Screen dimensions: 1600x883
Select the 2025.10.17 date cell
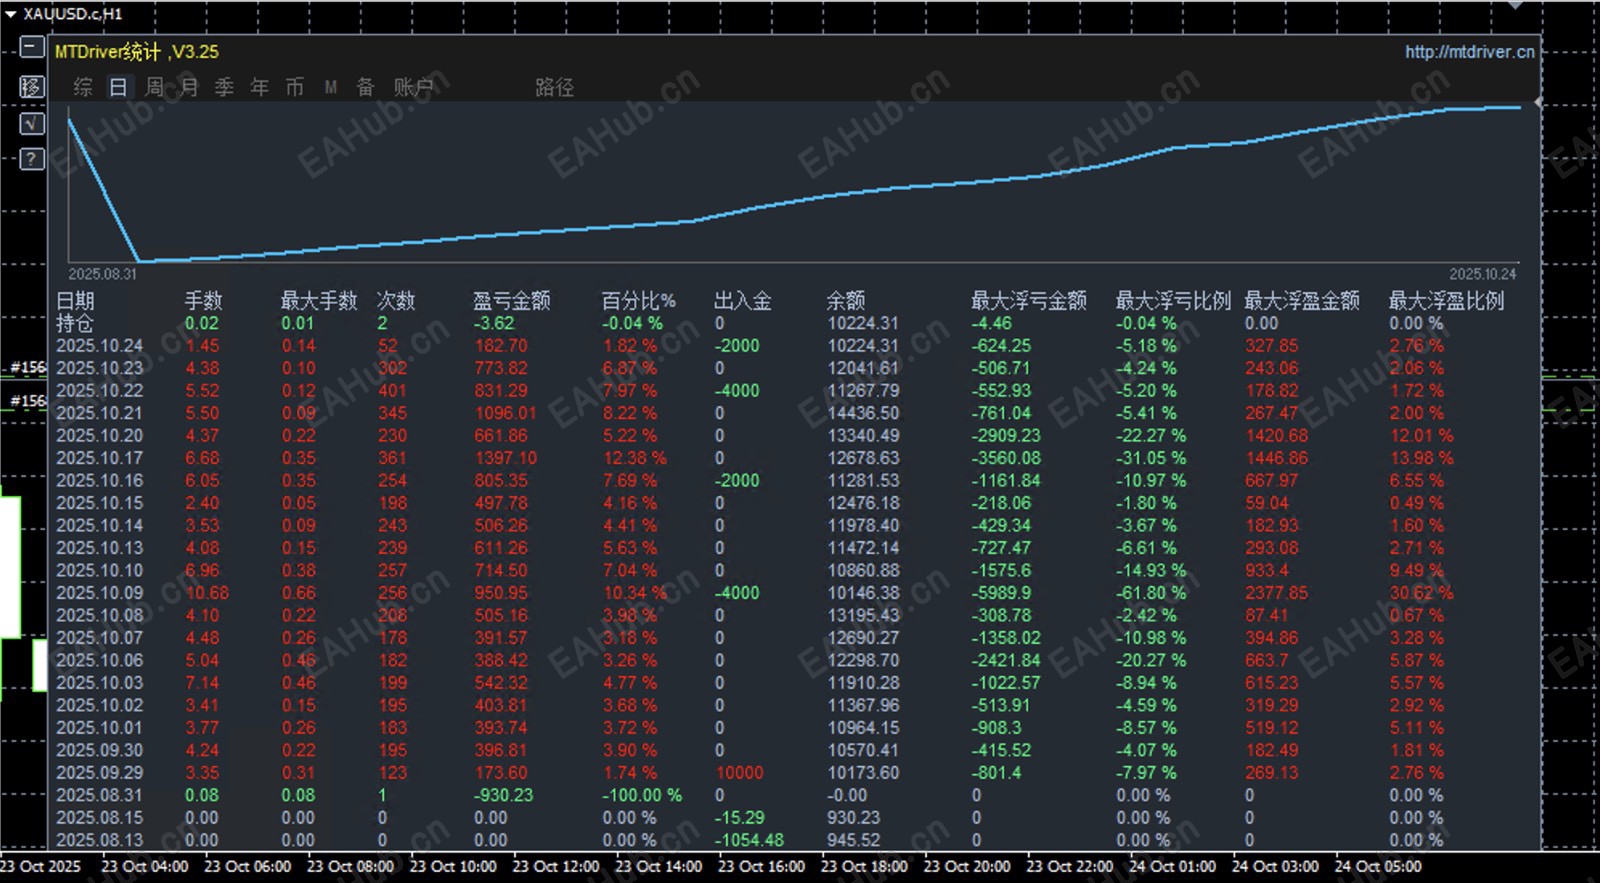coord(99,458)
